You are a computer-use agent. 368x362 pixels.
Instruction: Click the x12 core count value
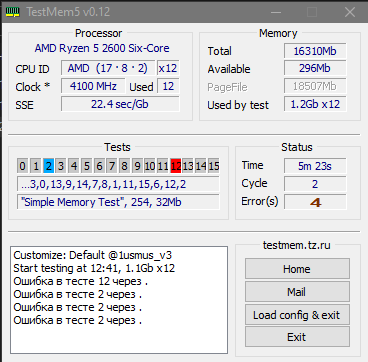tap(168, 68)
